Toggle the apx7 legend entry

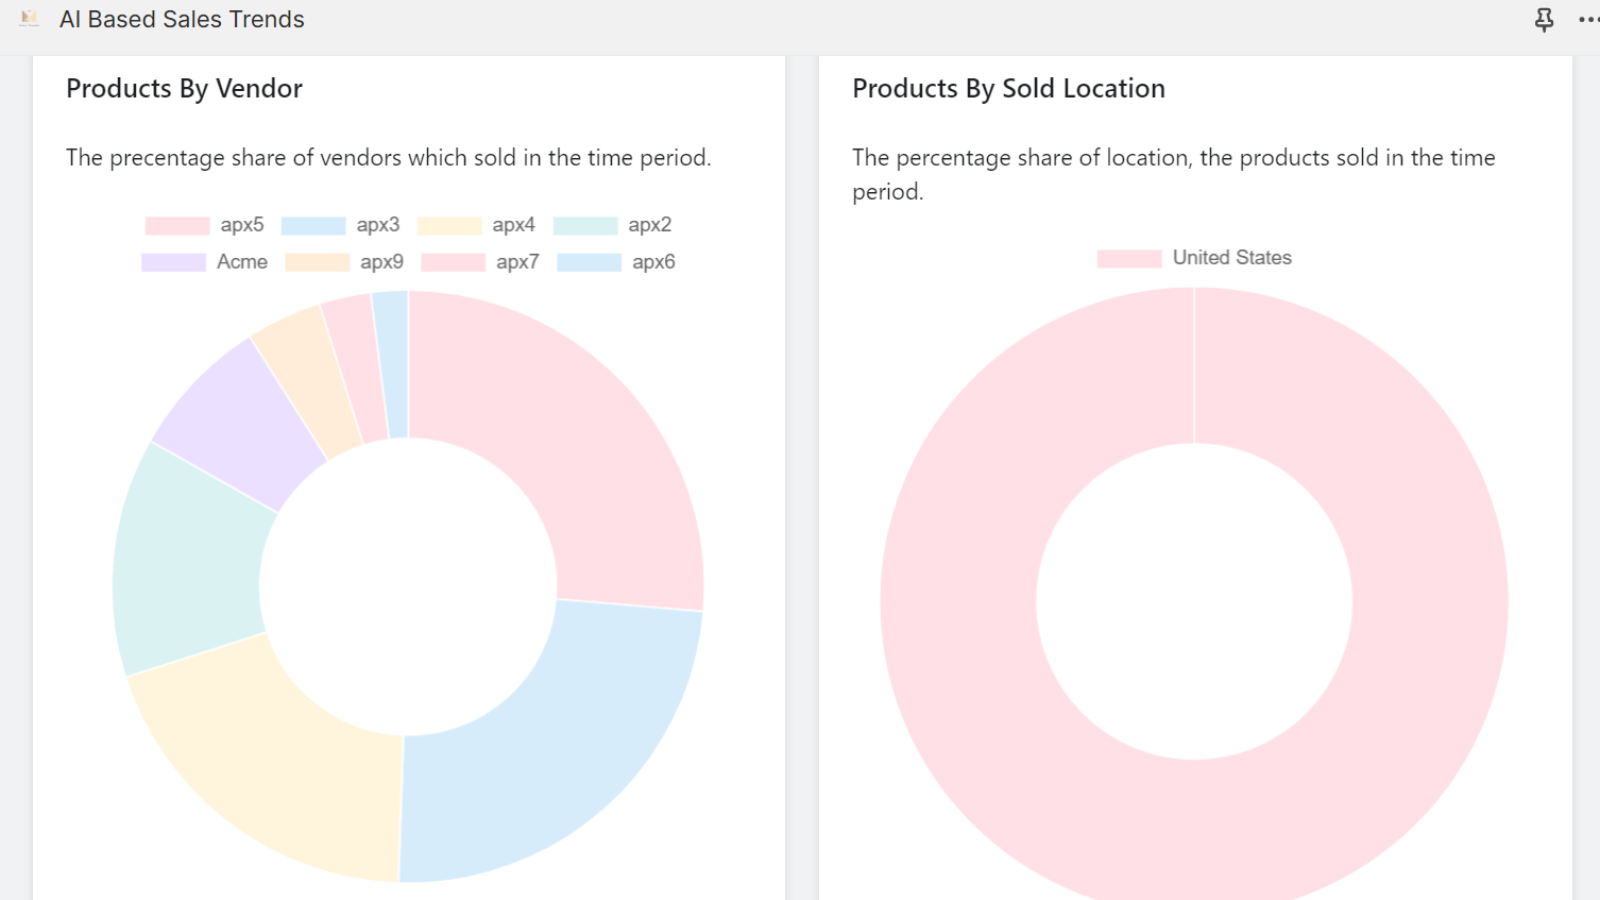[x=517, y=262]
